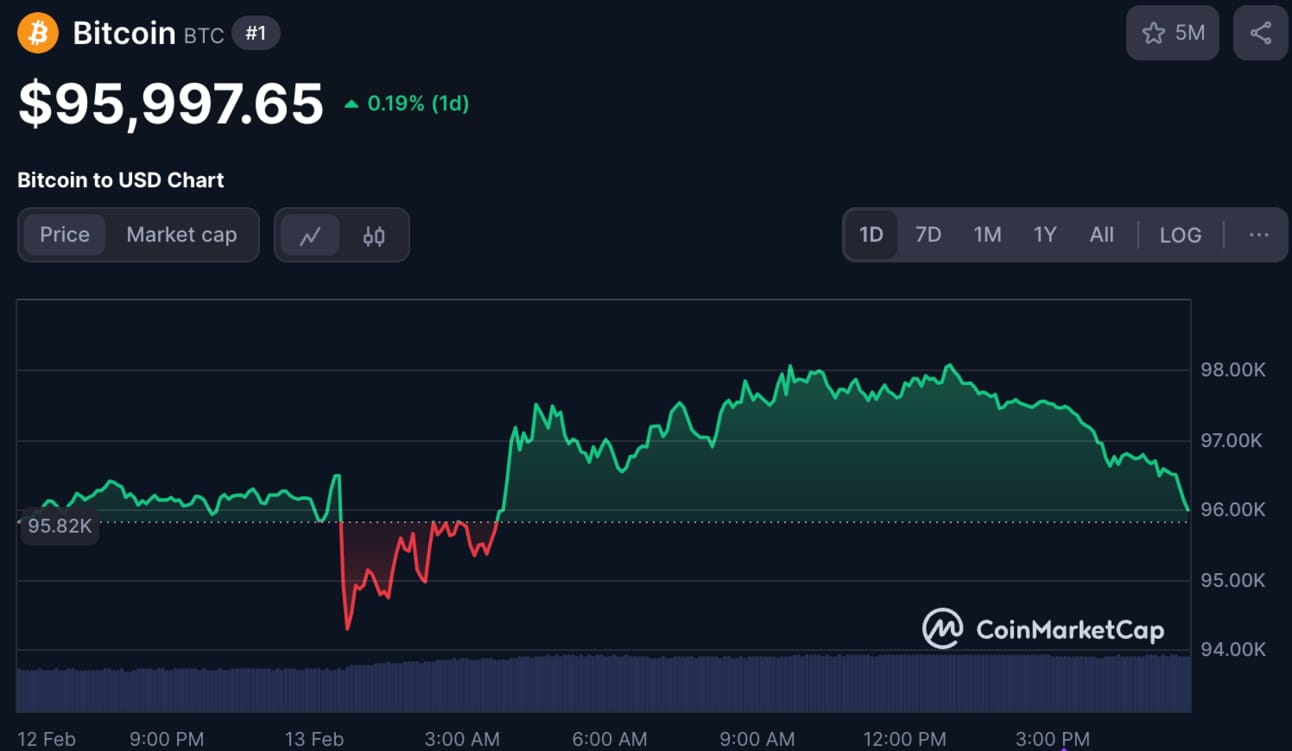Image resolution: width=1292 pixels, height=751 pixels.
Task: Select the 1M time range
Action: (987, 235)
